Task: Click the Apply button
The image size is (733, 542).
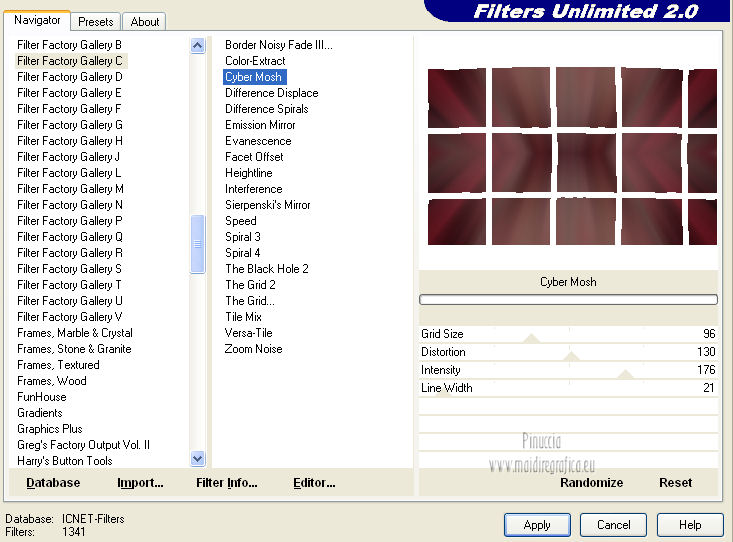Action: coord(537,525)
